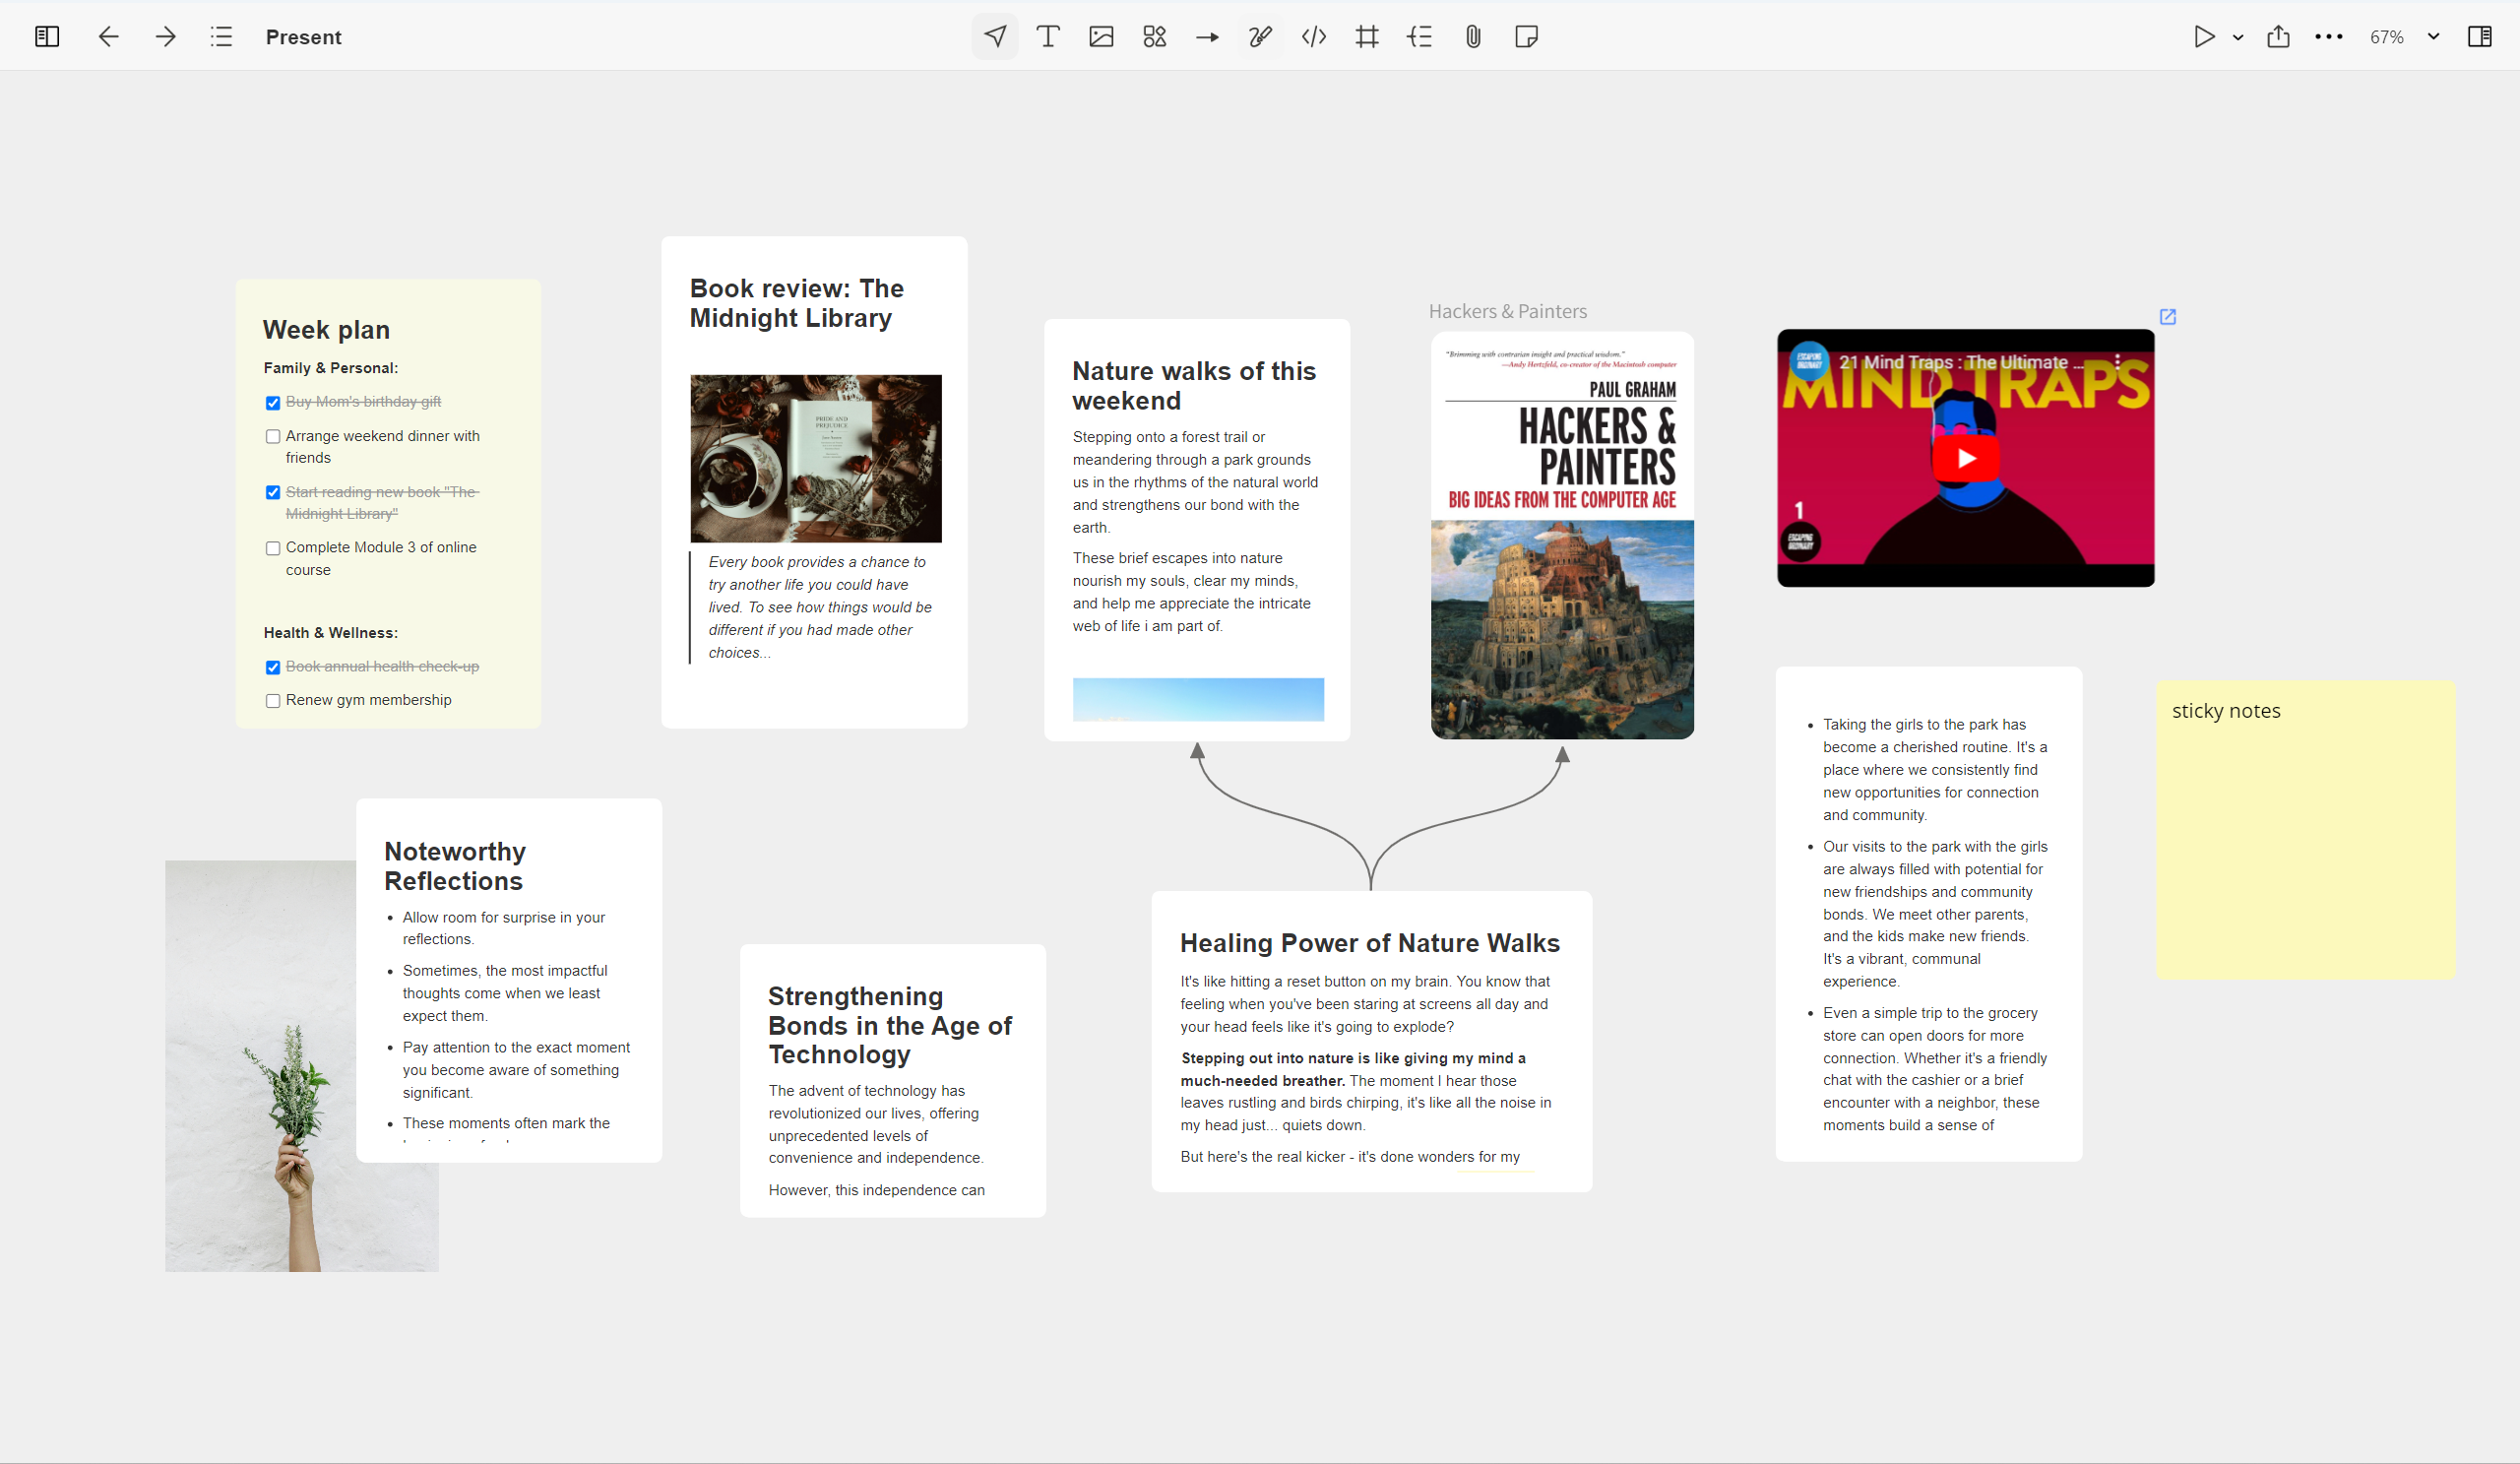Select the Pride and Prejudice book photo
The image size is (2520, 1464).
coord(816,458)
